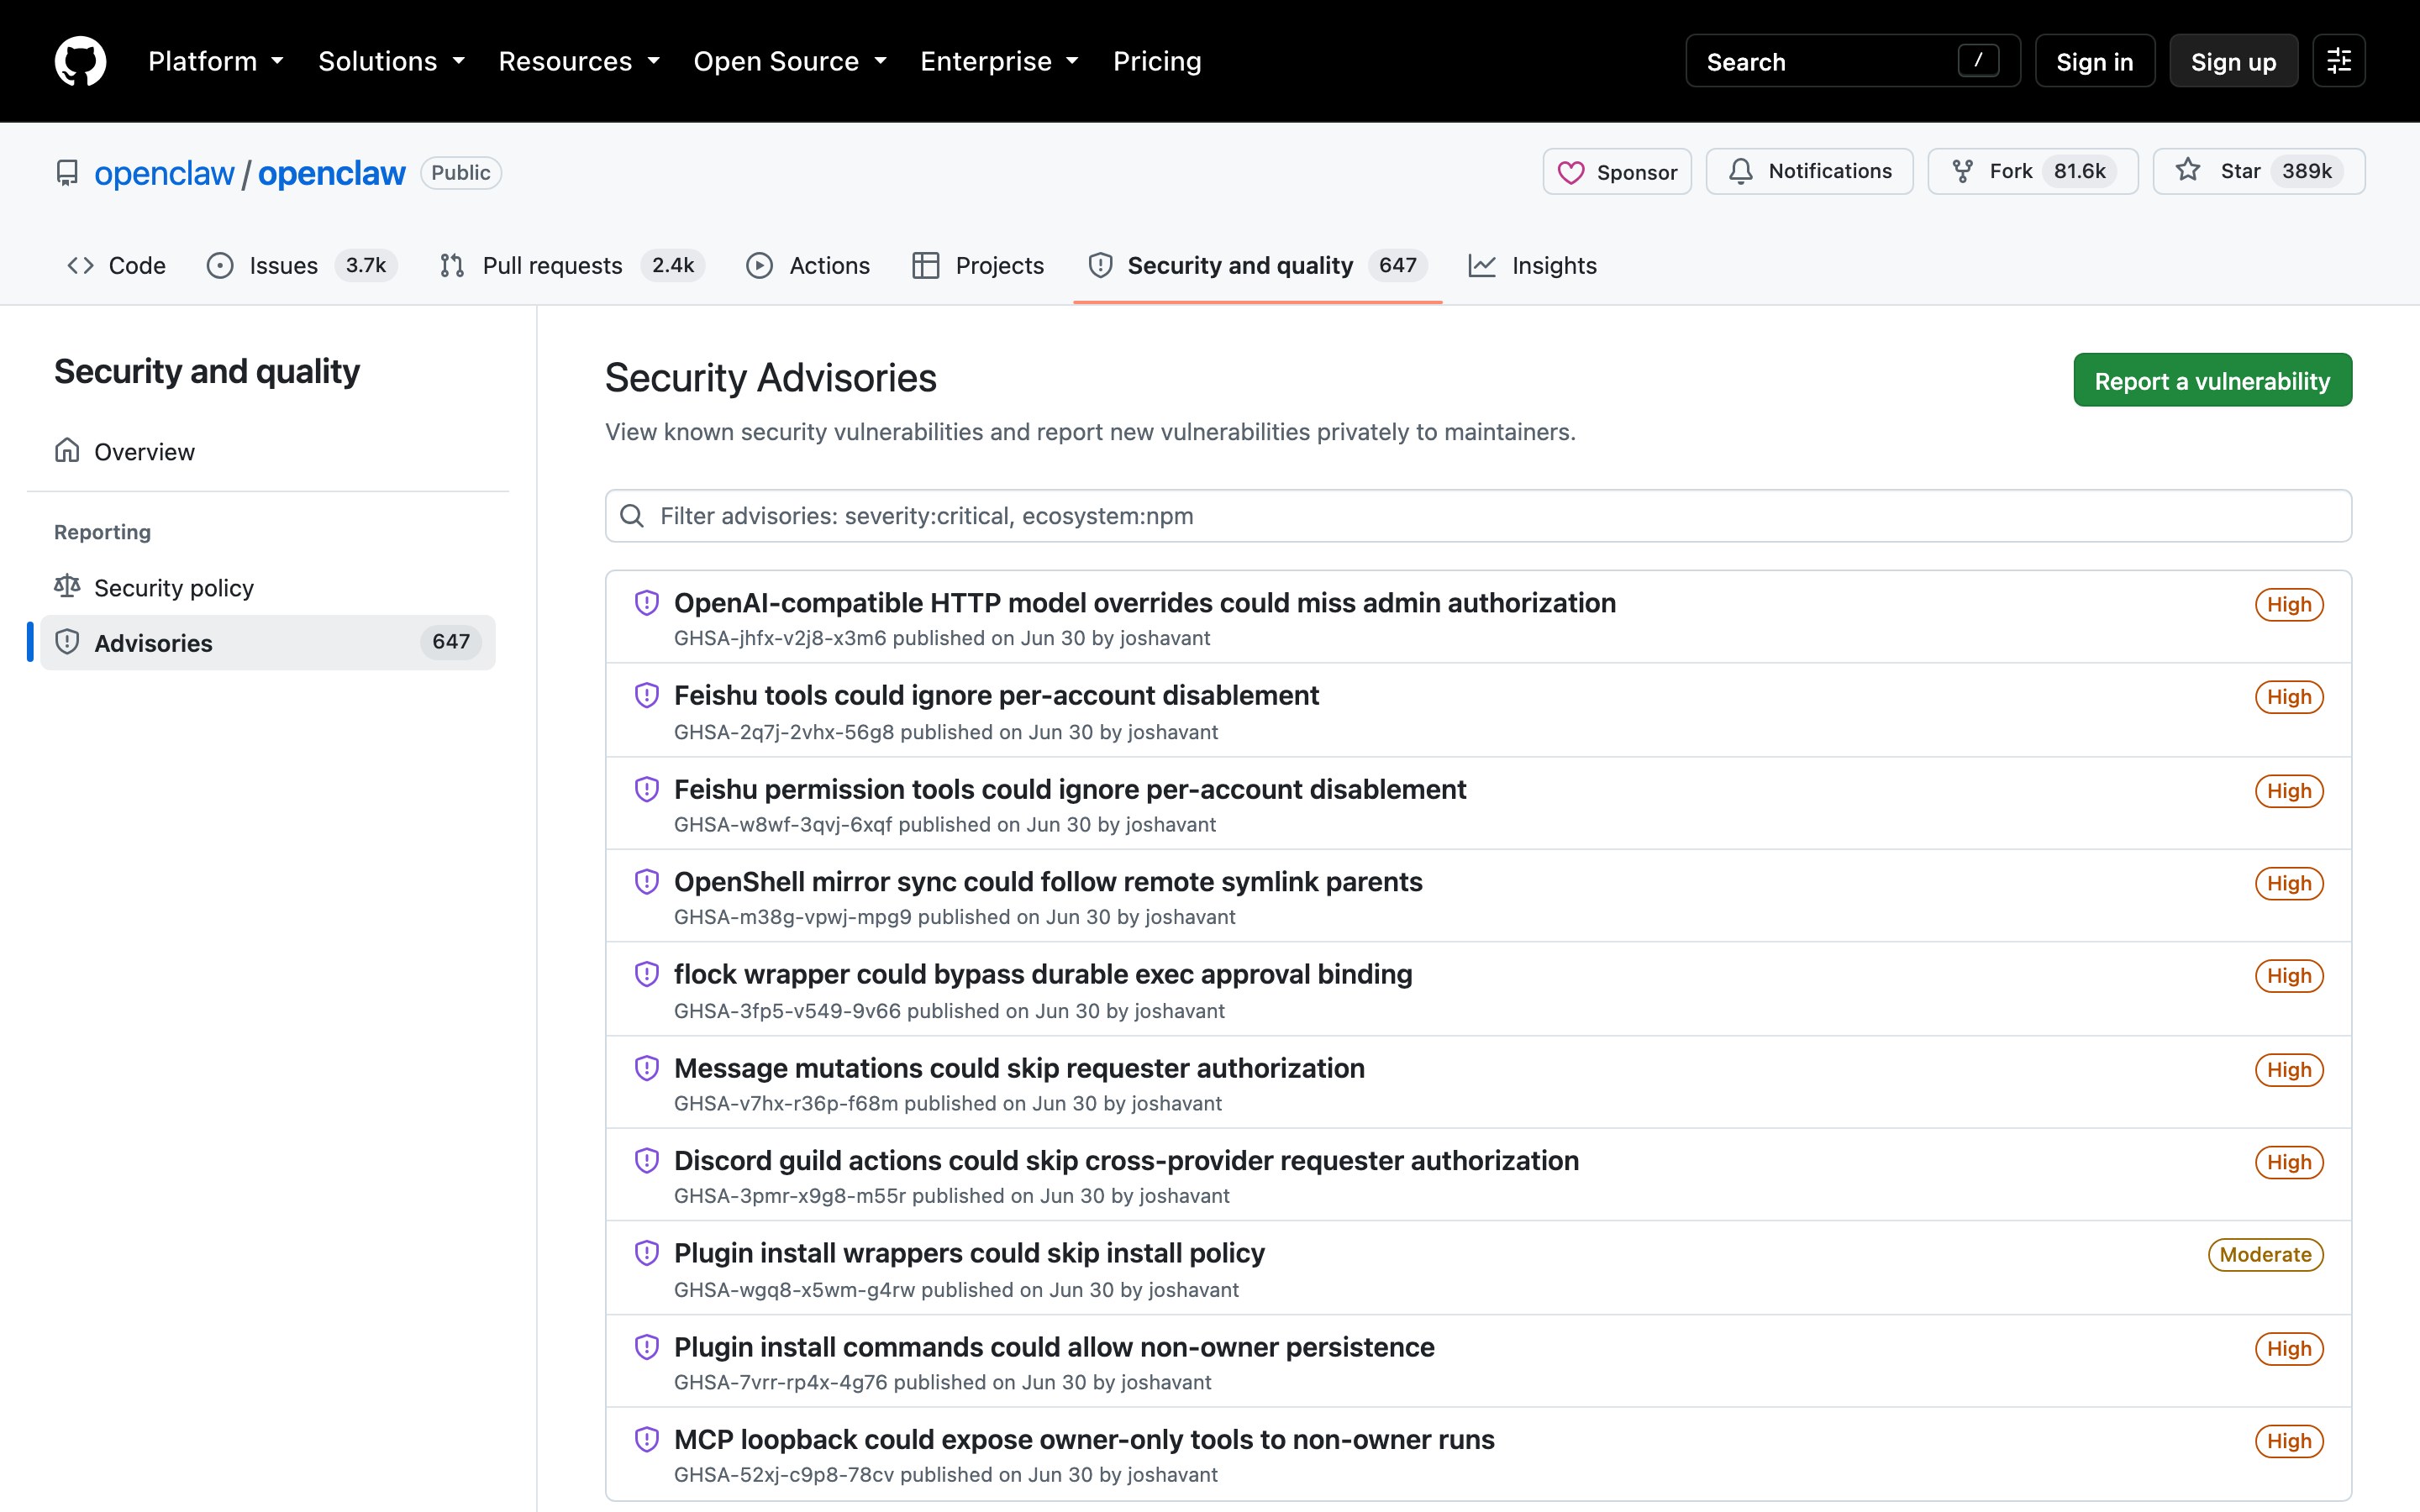This screenshot has height=1512, width=2420.
Task: Switch to the Projects tab
Action: click(x=978, y=265)
